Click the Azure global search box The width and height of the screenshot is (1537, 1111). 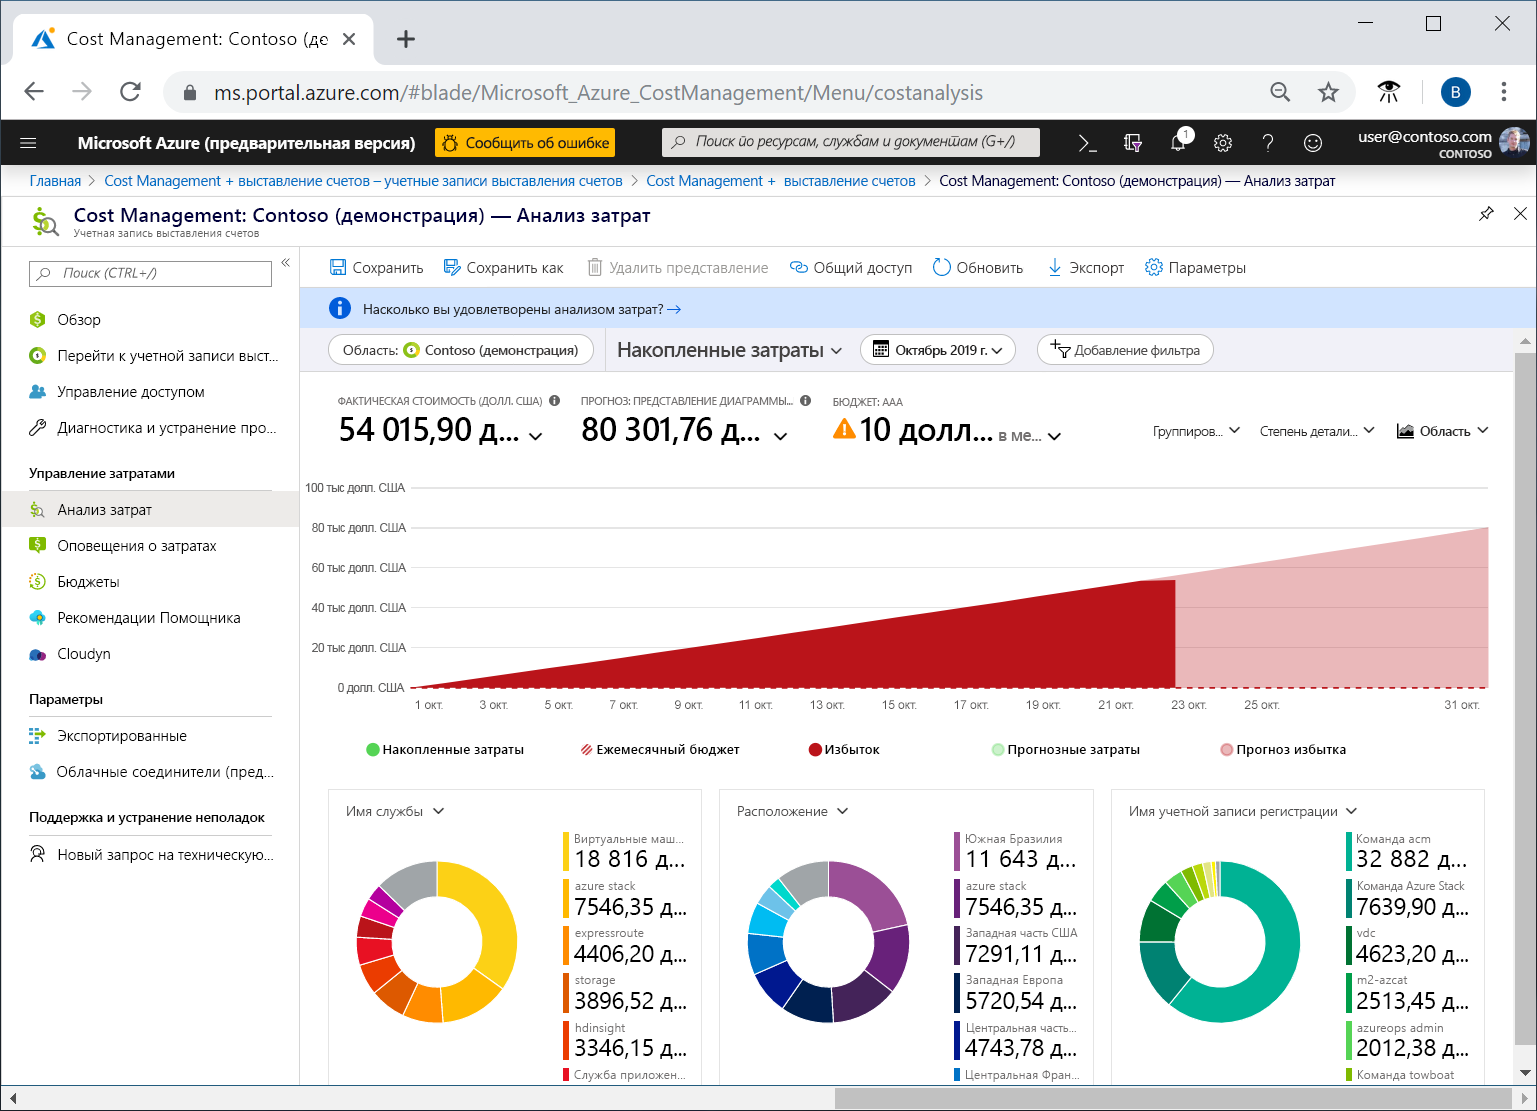tap(851, 142)
